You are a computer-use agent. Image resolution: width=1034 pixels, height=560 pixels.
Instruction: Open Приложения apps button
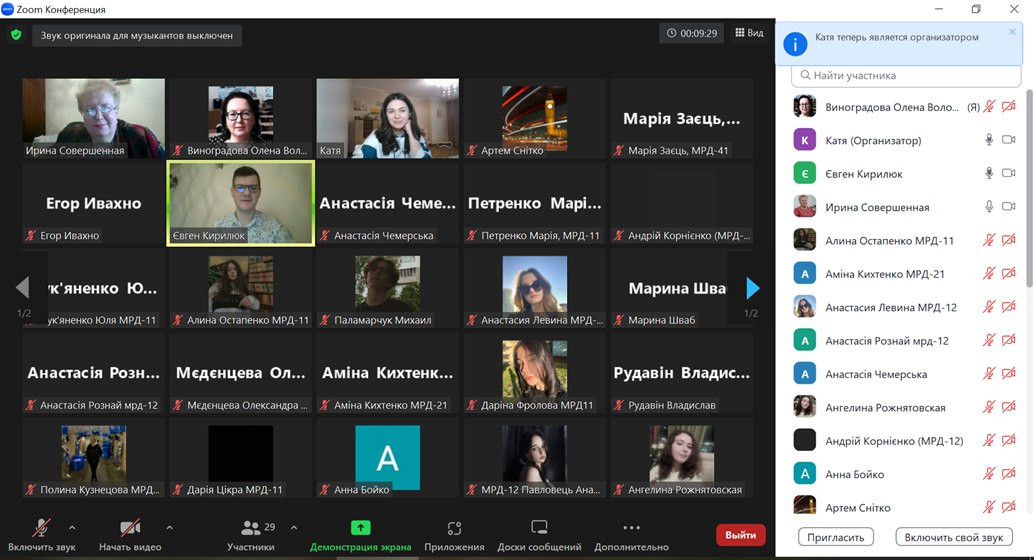tap(454, 535)
